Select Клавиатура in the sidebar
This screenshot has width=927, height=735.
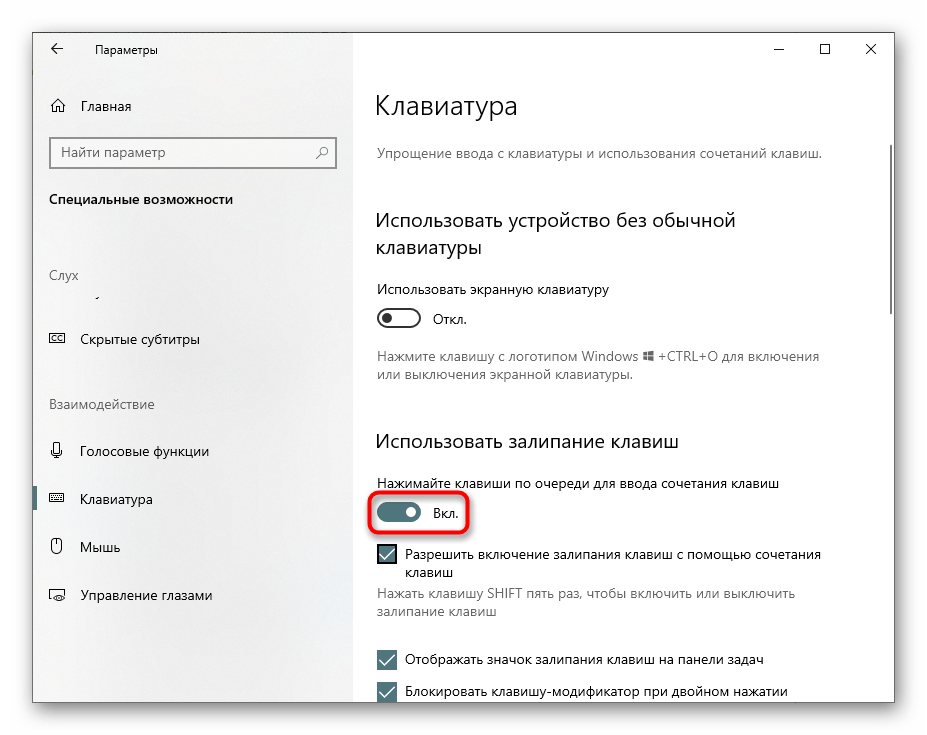(116, 499)
